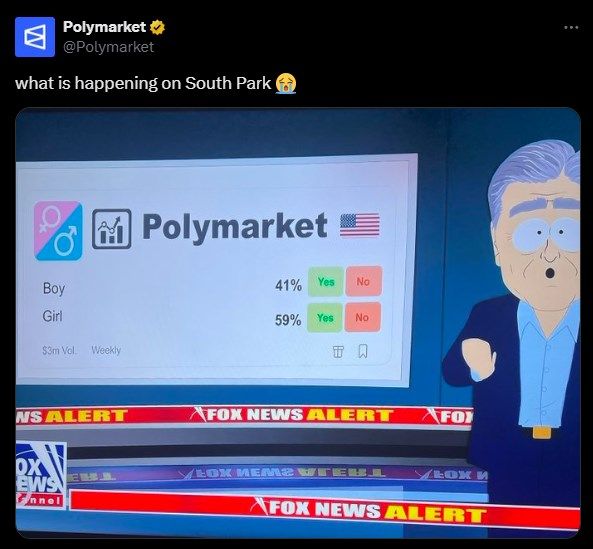This screenshot has height=549, width=593.
Task: Open the South Park image attachment
Action: pos(298,323)
